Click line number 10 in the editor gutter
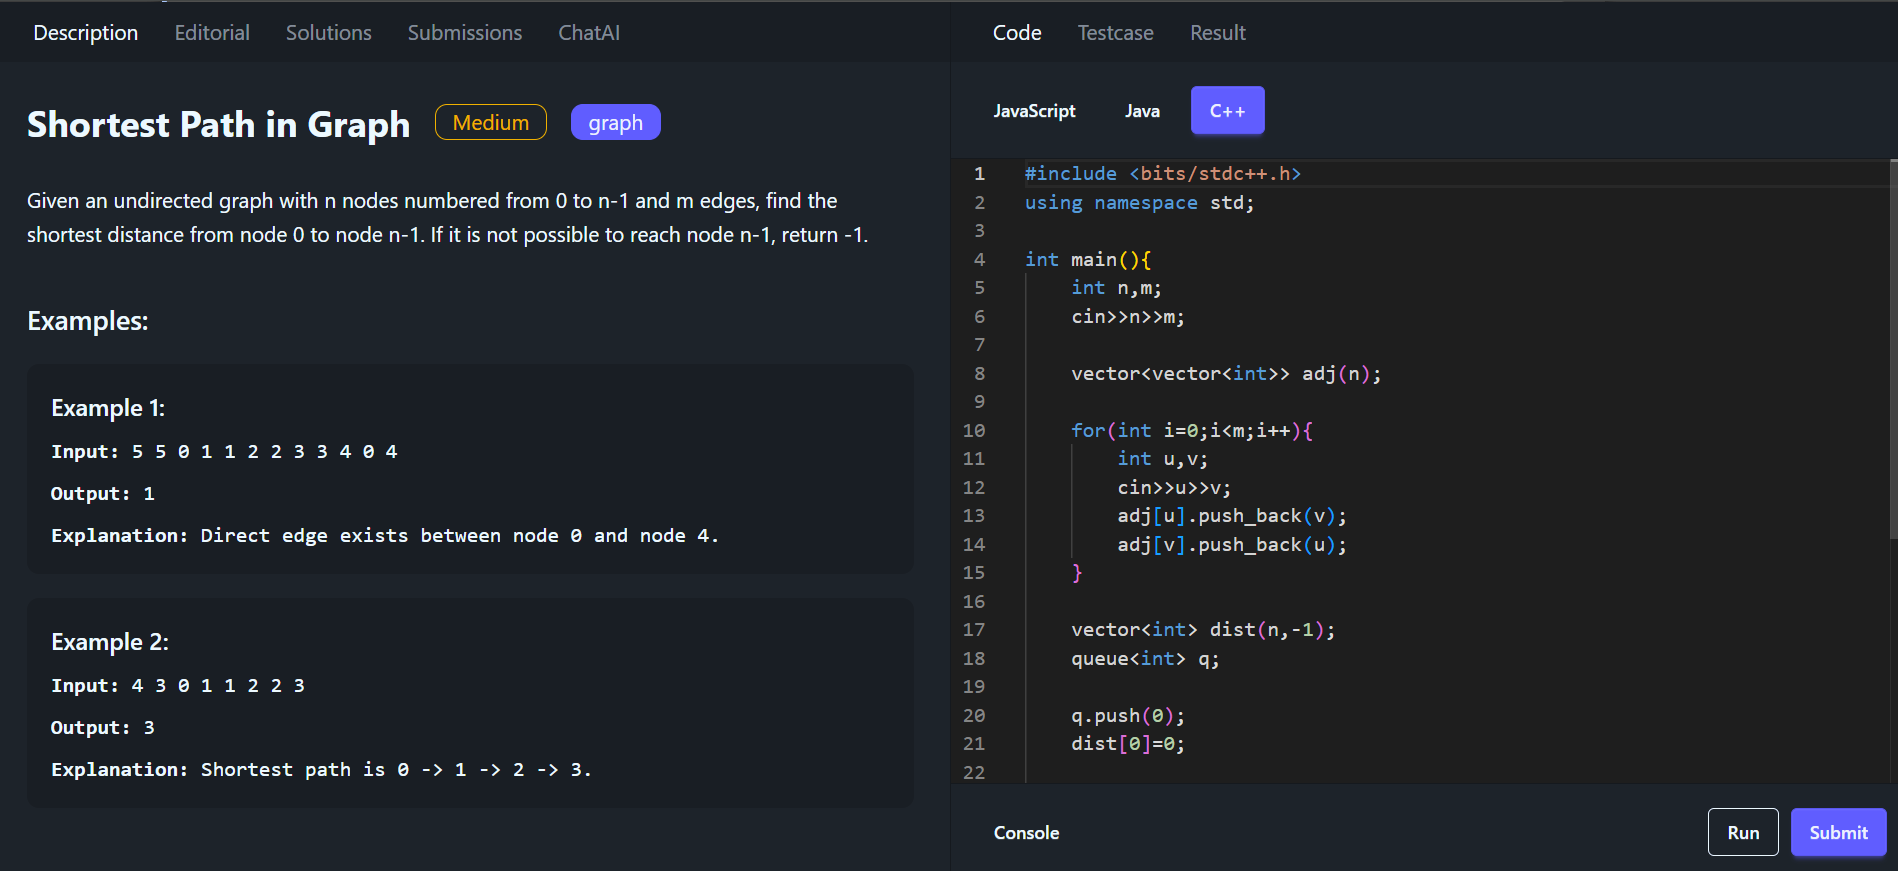The image size is (1898, 871). (x=974, y=431)
